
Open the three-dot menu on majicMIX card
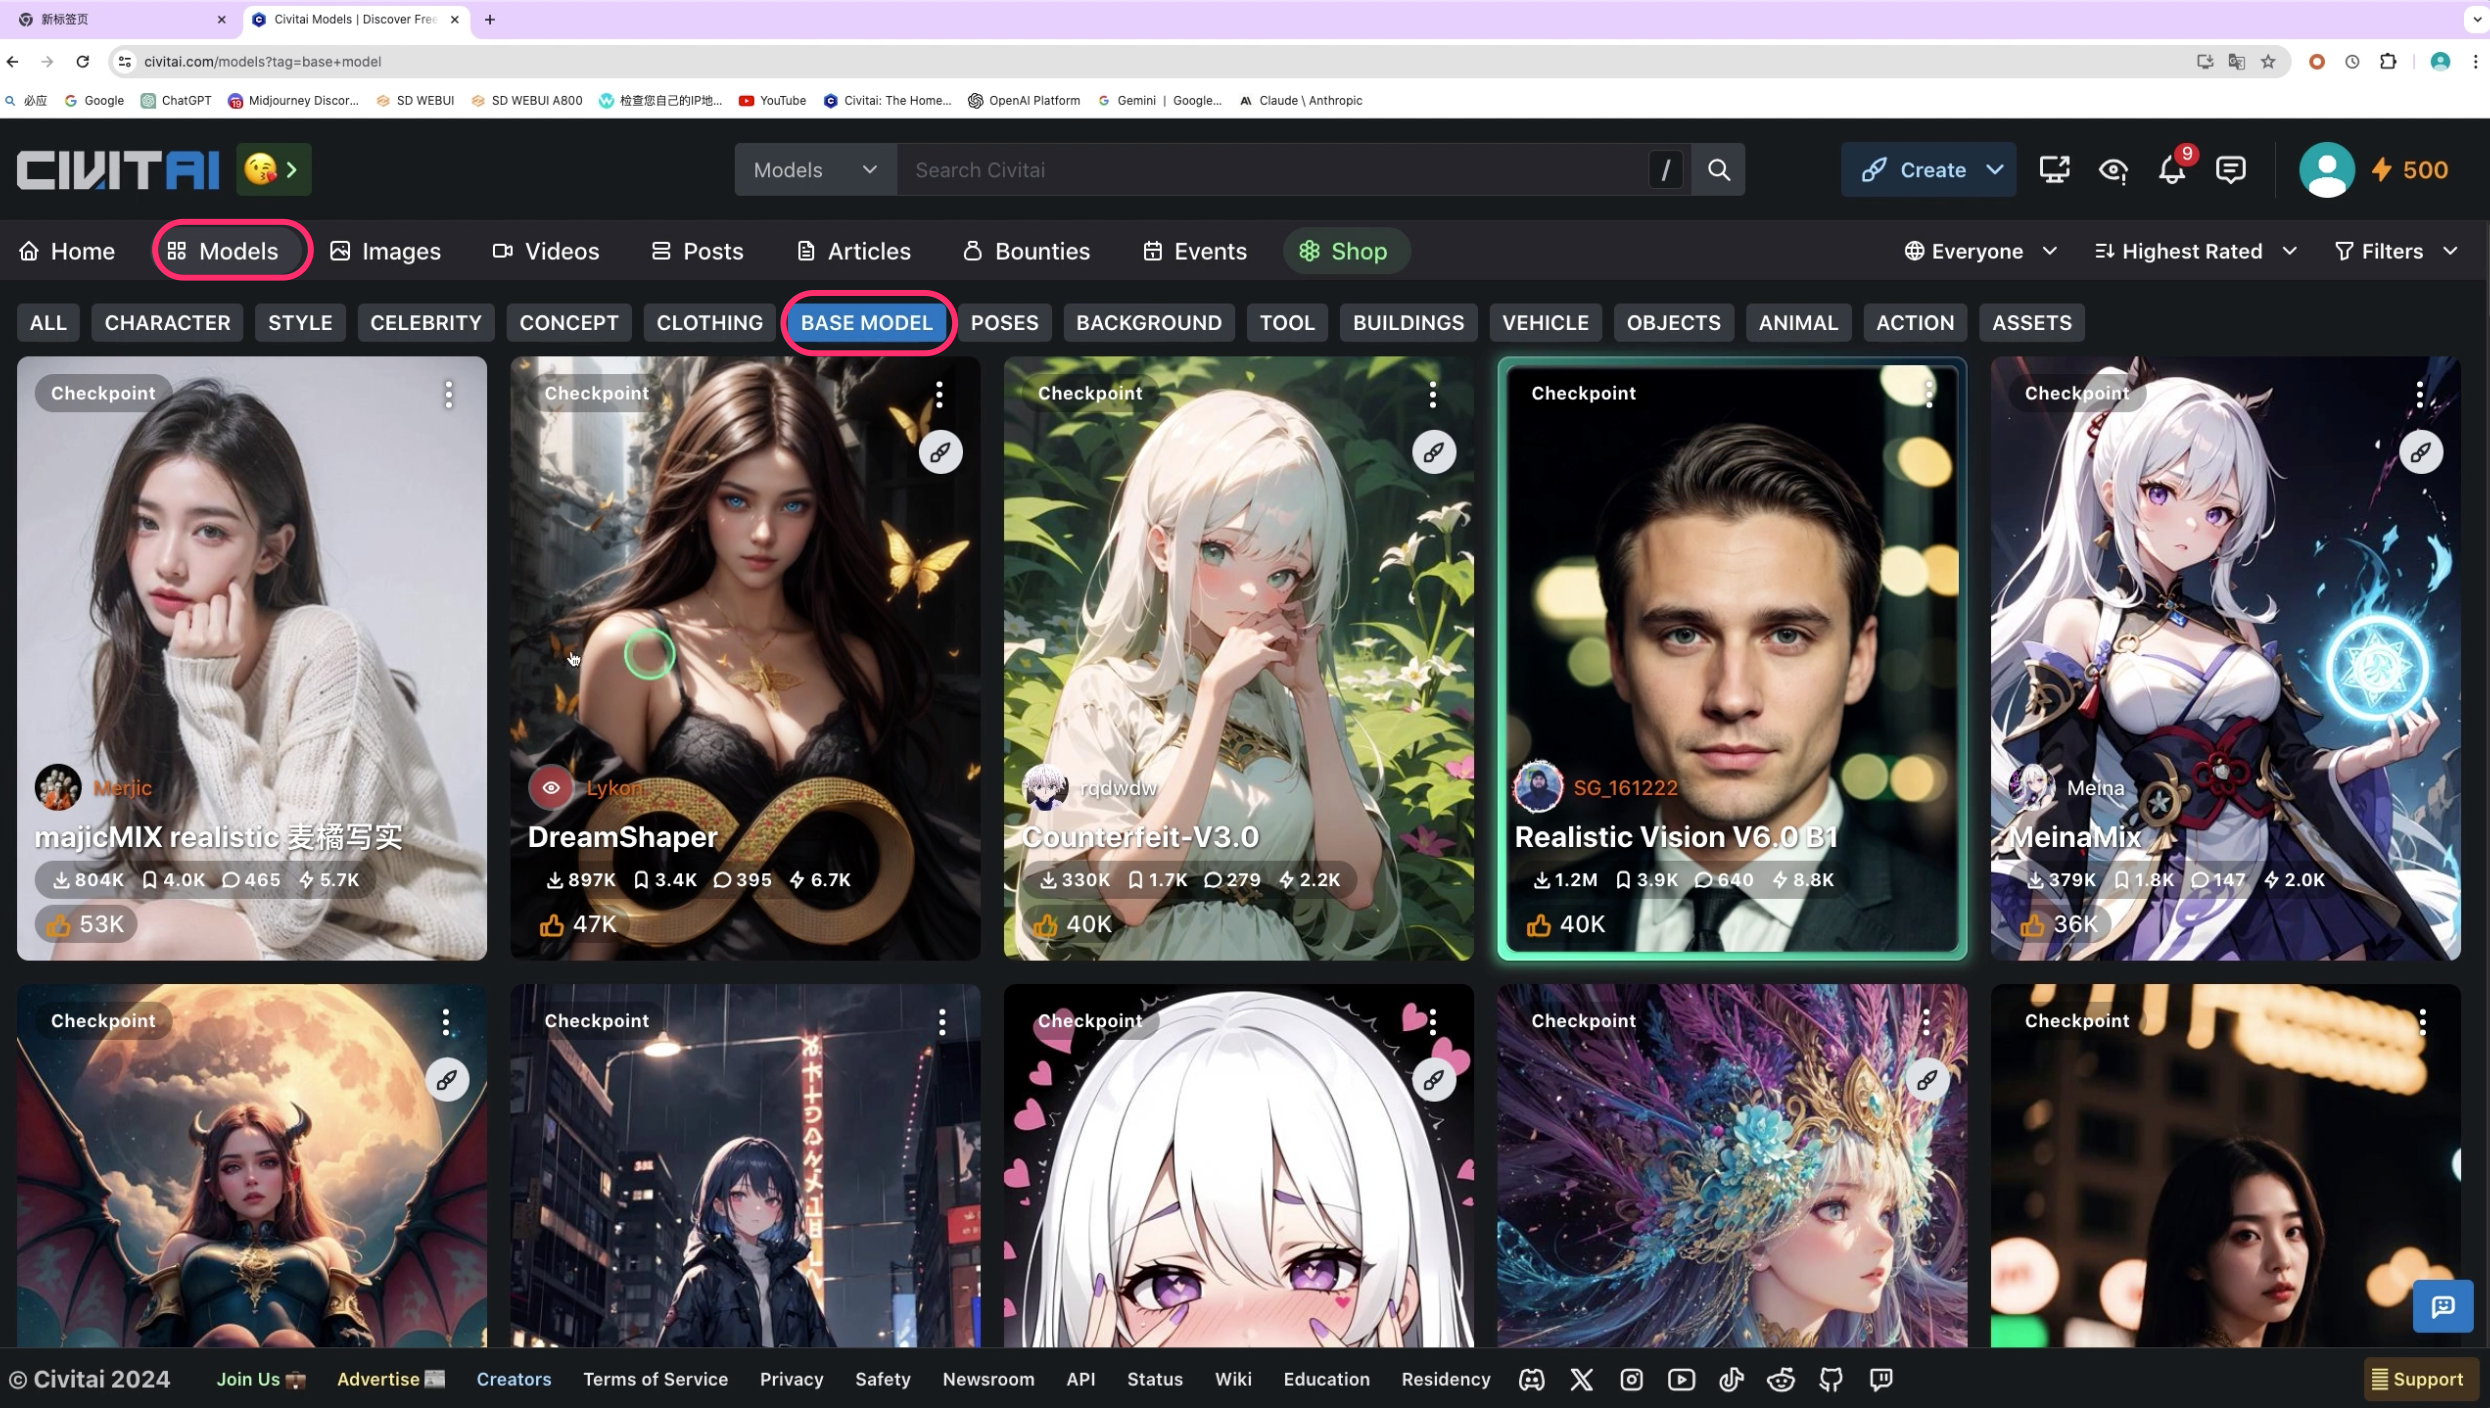pyautogui.click(x=448, y=394)
